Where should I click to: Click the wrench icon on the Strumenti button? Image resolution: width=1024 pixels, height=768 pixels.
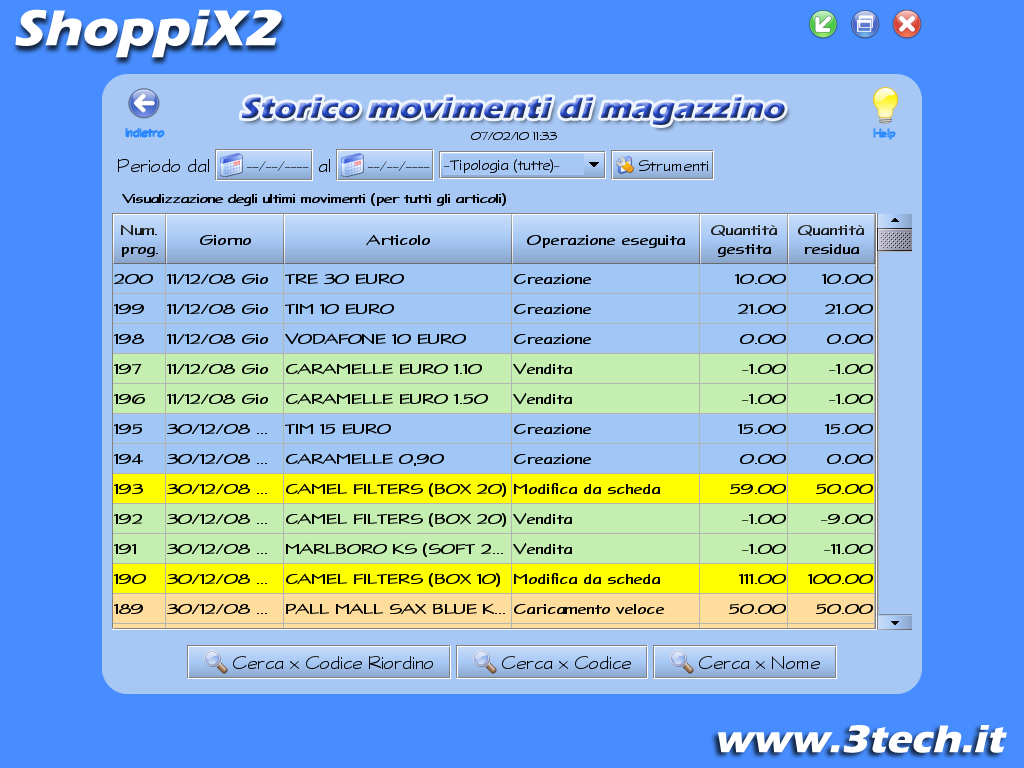[x=625, y=165]
